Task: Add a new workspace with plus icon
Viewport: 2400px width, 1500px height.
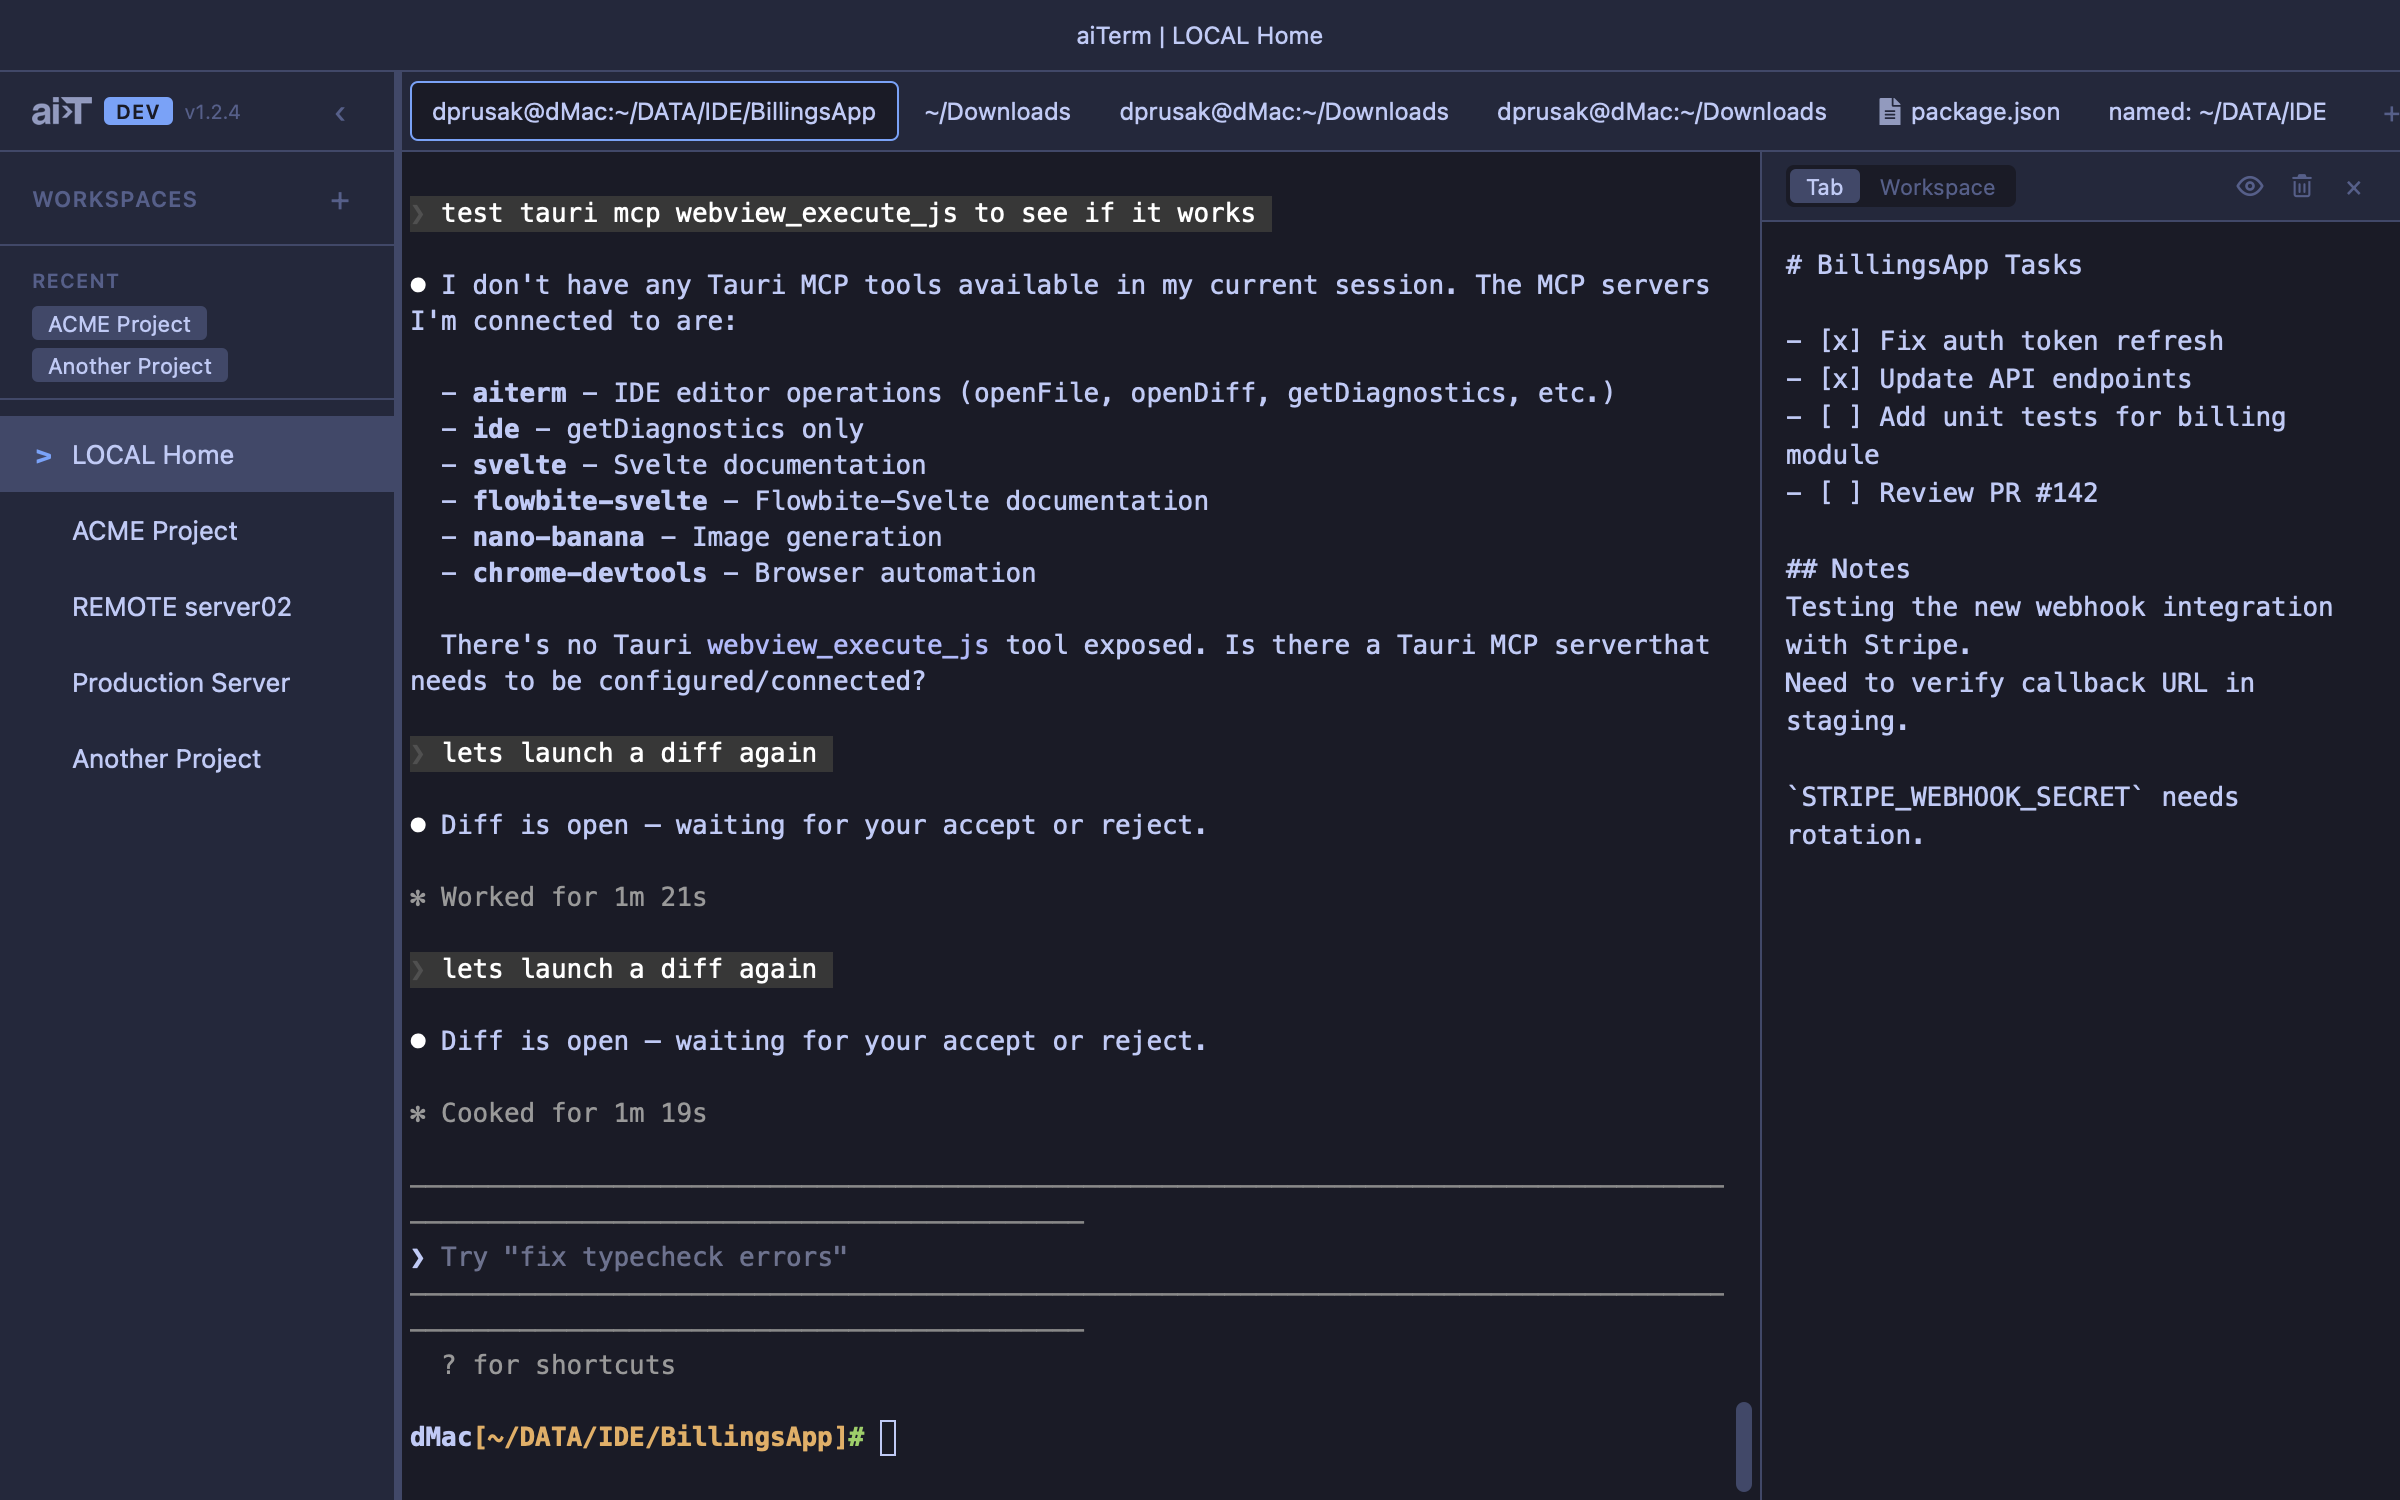Action: point(340,200)
